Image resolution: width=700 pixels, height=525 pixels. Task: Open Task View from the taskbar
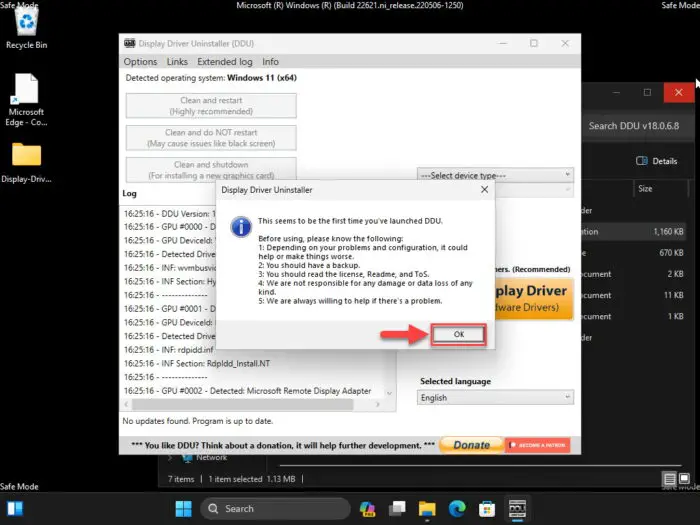397,508
